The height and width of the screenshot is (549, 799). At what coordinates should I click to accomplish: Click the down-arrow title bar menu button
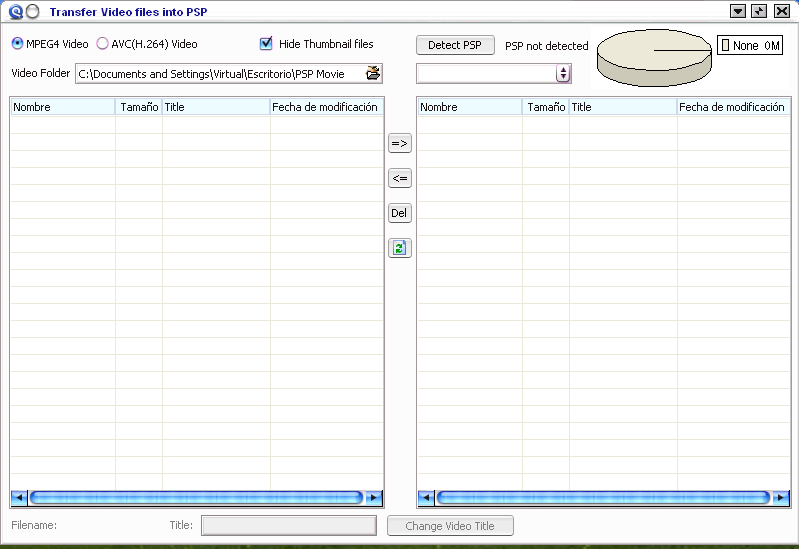tap(738, 11)
